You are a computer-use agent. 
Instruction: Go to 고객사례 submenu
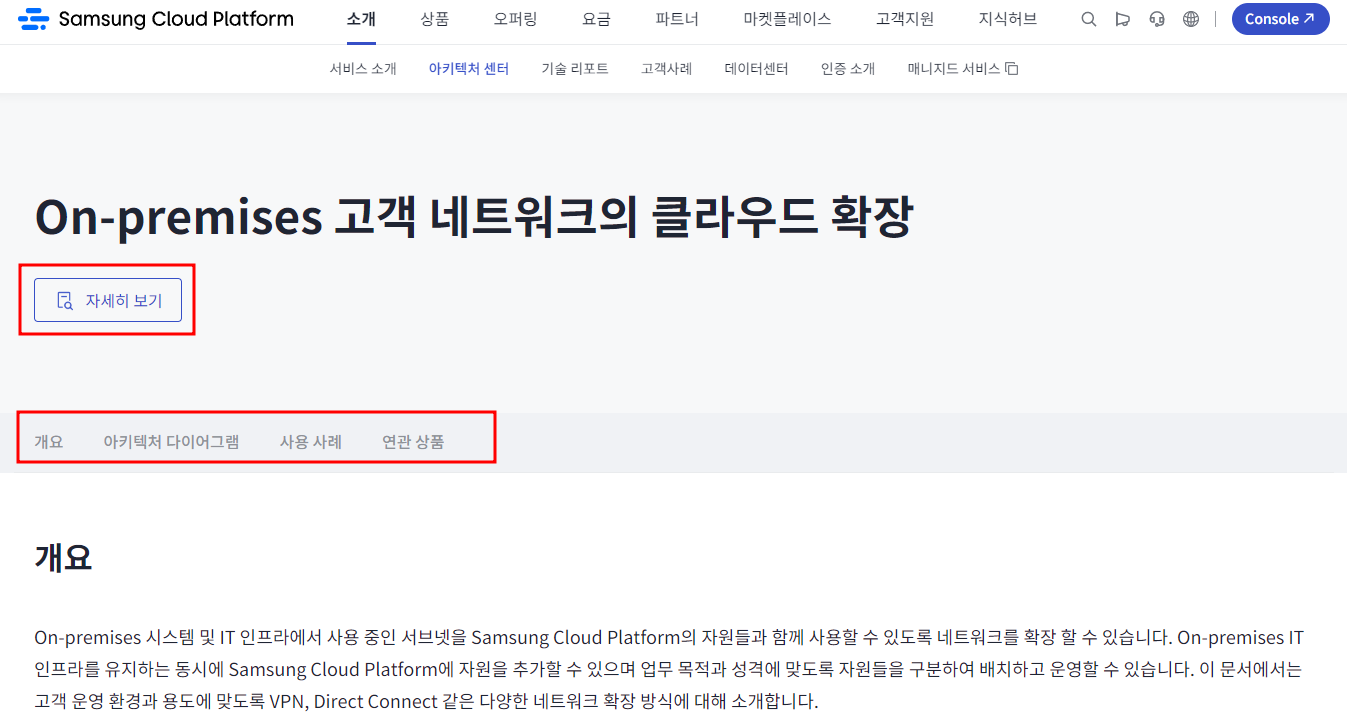pyautogui.click(x=667, y=69)
